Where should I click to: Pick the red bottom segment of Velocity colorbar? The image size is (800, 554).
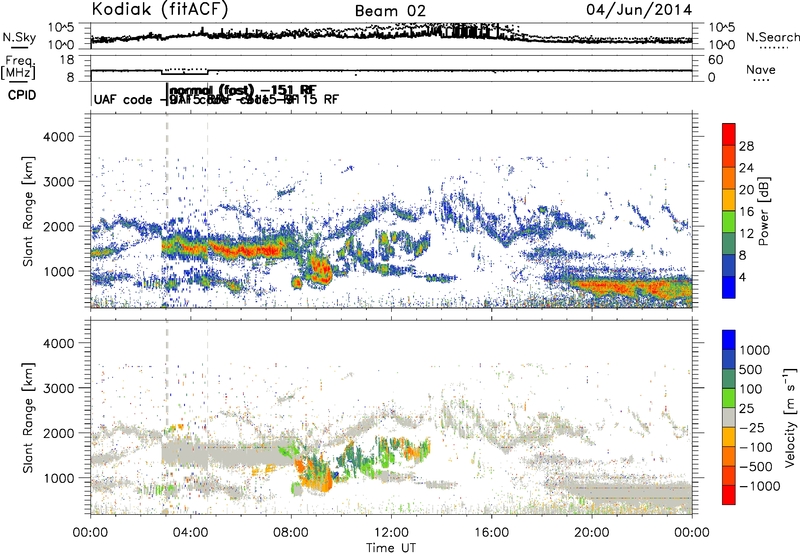pyautogui.click(x=729, y=495)
